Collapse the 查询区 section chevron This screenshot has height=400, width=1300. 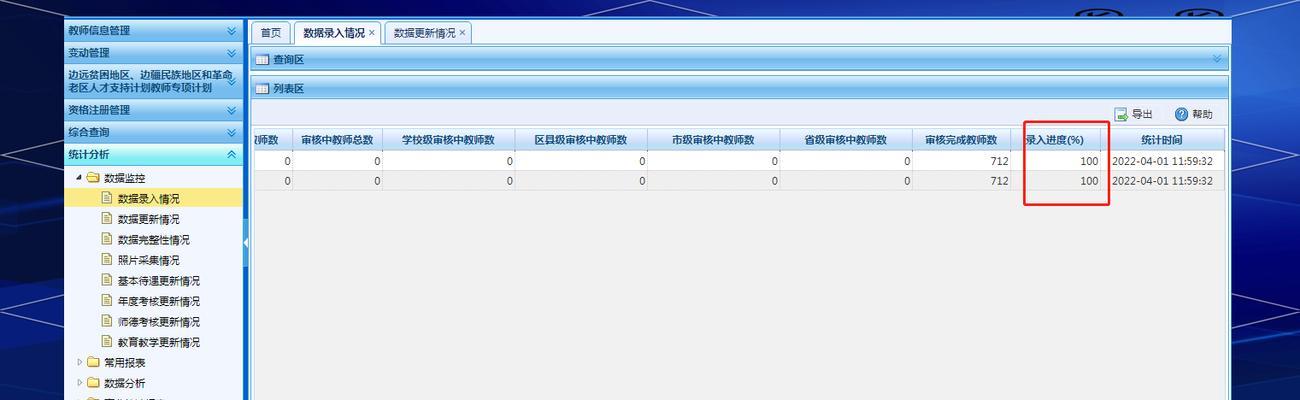tap(1217, 60)
